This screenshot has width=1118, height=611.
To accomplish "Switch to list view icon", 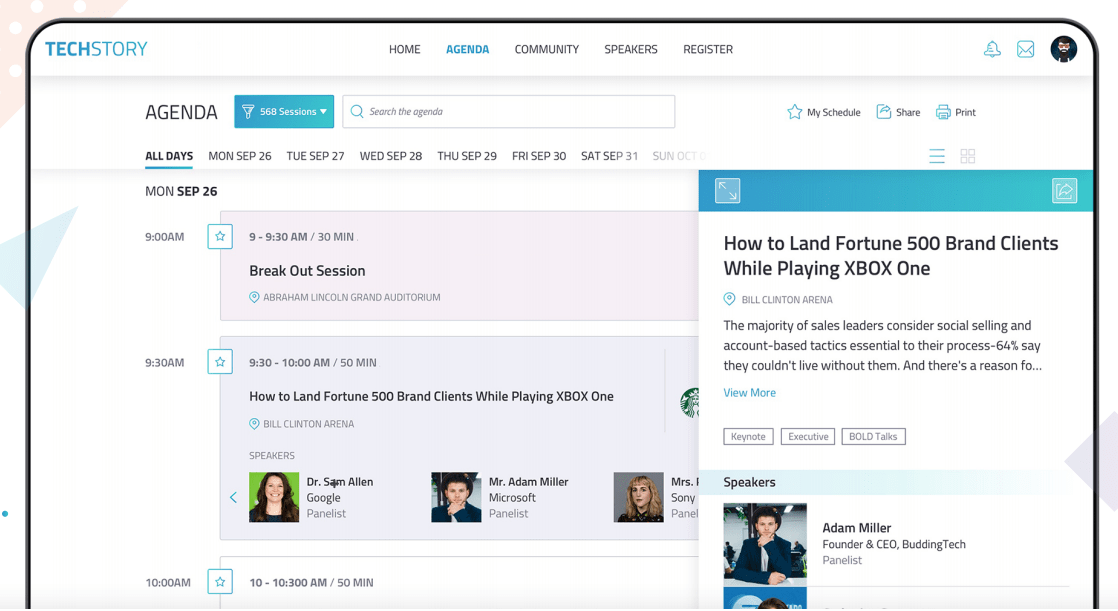I will tap(937, 156).
